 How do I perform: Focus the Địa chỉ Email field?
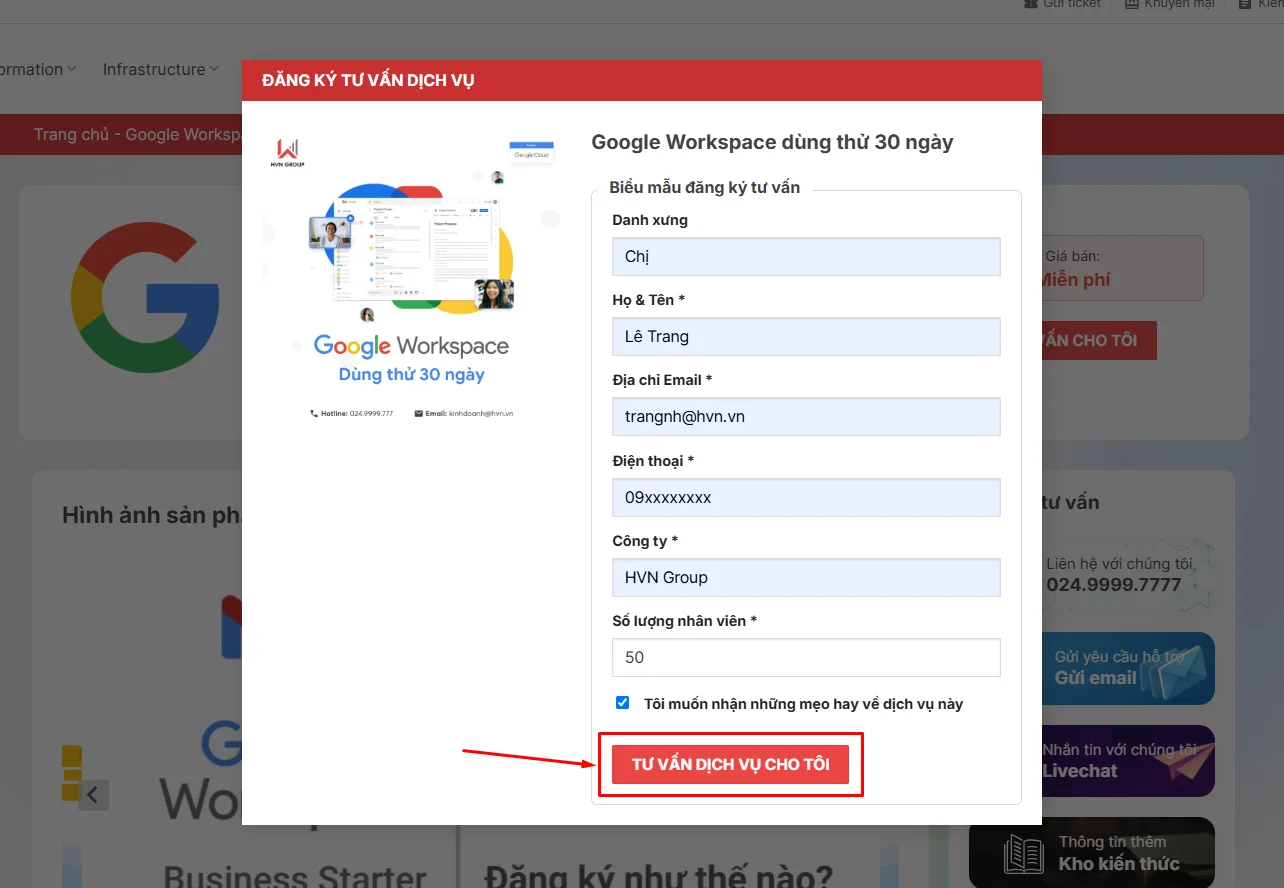(x=806, y=417)
